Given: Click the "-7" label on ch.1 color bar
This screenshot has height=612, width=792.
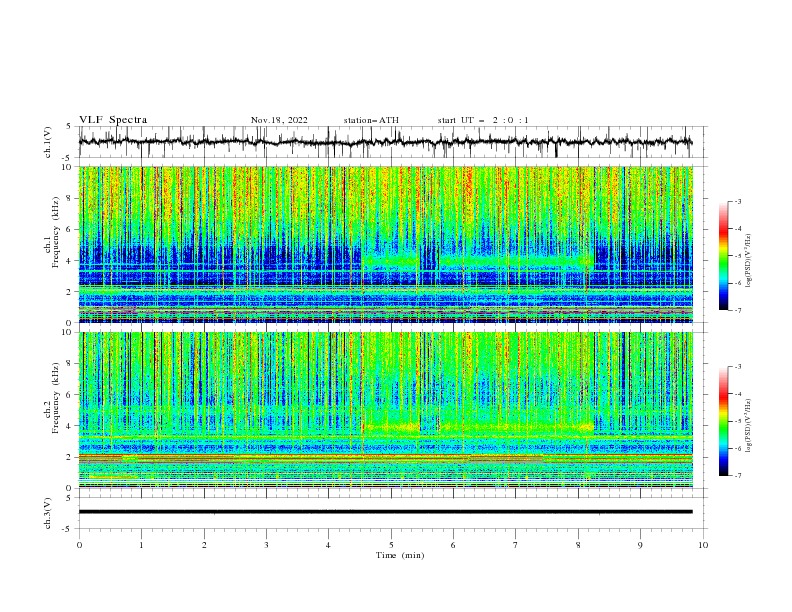Looking at the screenshot, I should (738, 310).
